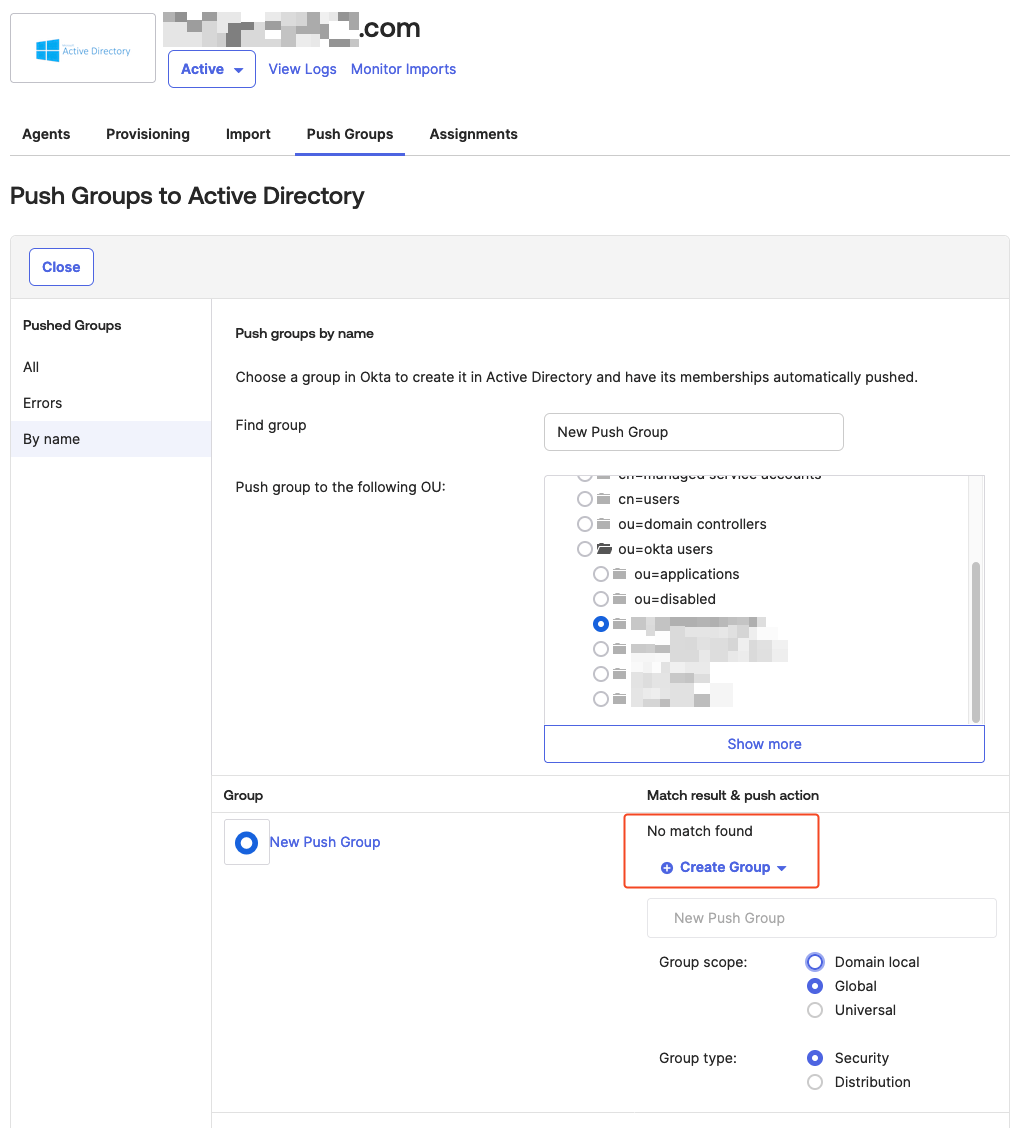This screenshot has height=1128, width=1021.
Task: Set group type to Security
Action: 814,1058
